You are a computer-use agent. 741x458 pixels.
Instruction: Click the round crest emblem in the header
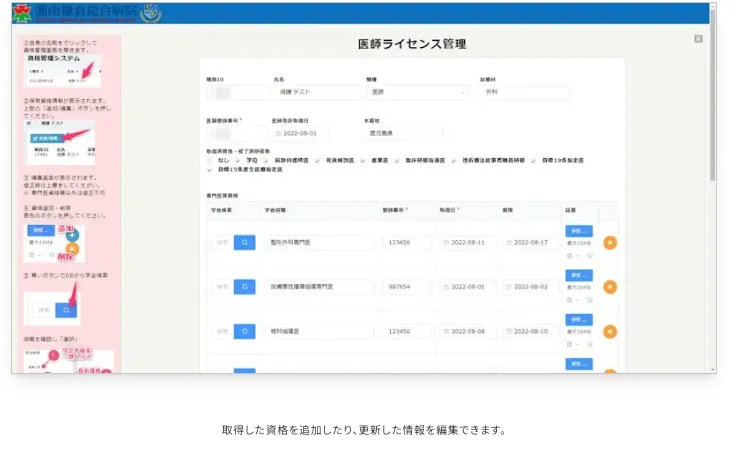[x=151, y=13]
